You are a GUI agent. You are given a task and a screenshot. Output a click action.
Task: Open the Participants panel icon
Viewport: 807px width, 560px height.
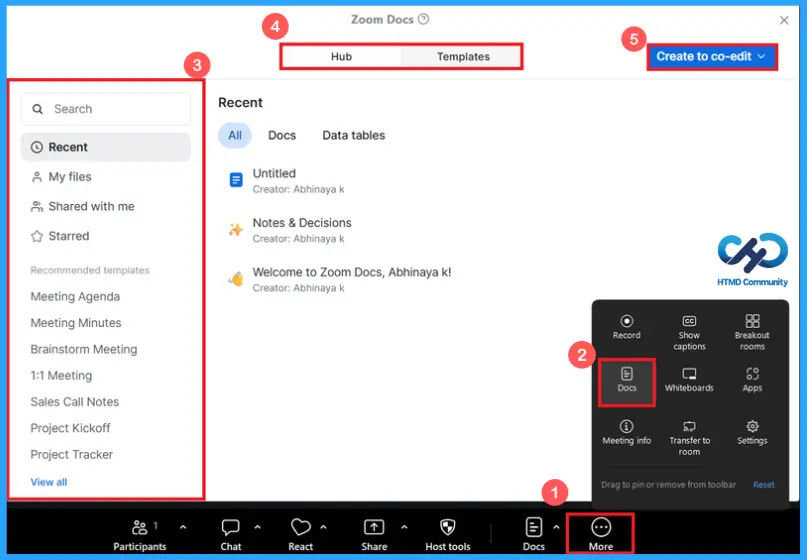tap(139, 528)
